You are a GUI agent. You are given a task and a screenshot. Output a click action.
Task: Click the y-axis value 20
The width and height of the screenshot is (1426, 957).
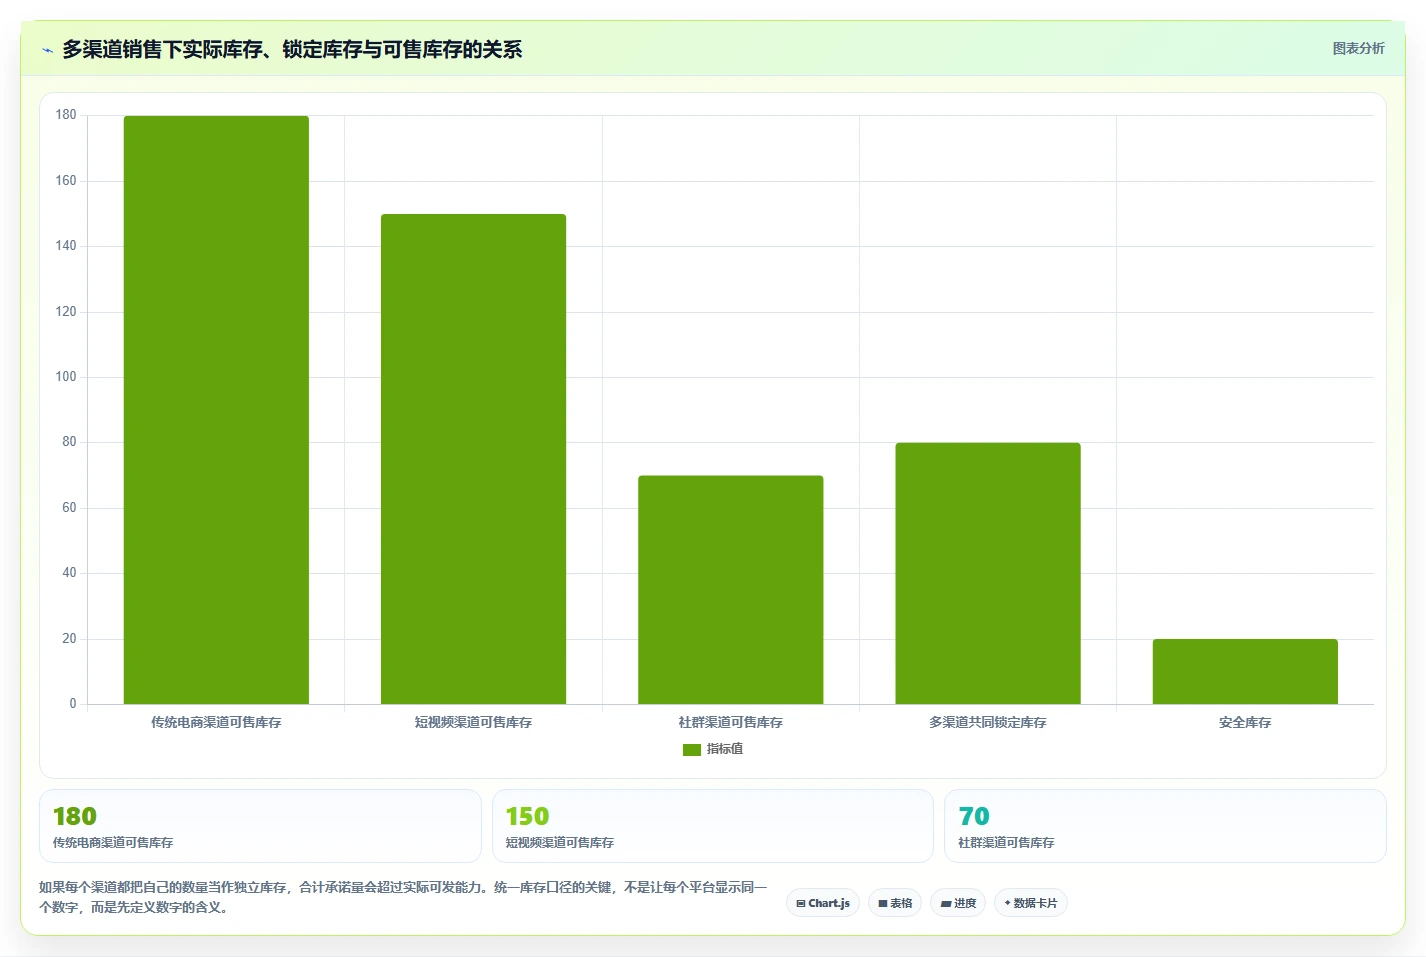(x=69, y=638)
